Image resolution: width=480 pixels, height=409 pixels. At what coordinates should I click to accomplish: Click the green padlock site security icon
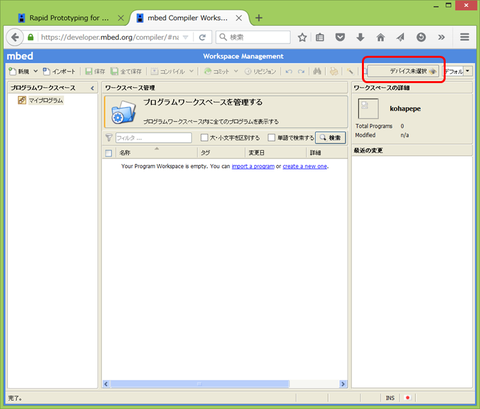[x=31, y=37]
